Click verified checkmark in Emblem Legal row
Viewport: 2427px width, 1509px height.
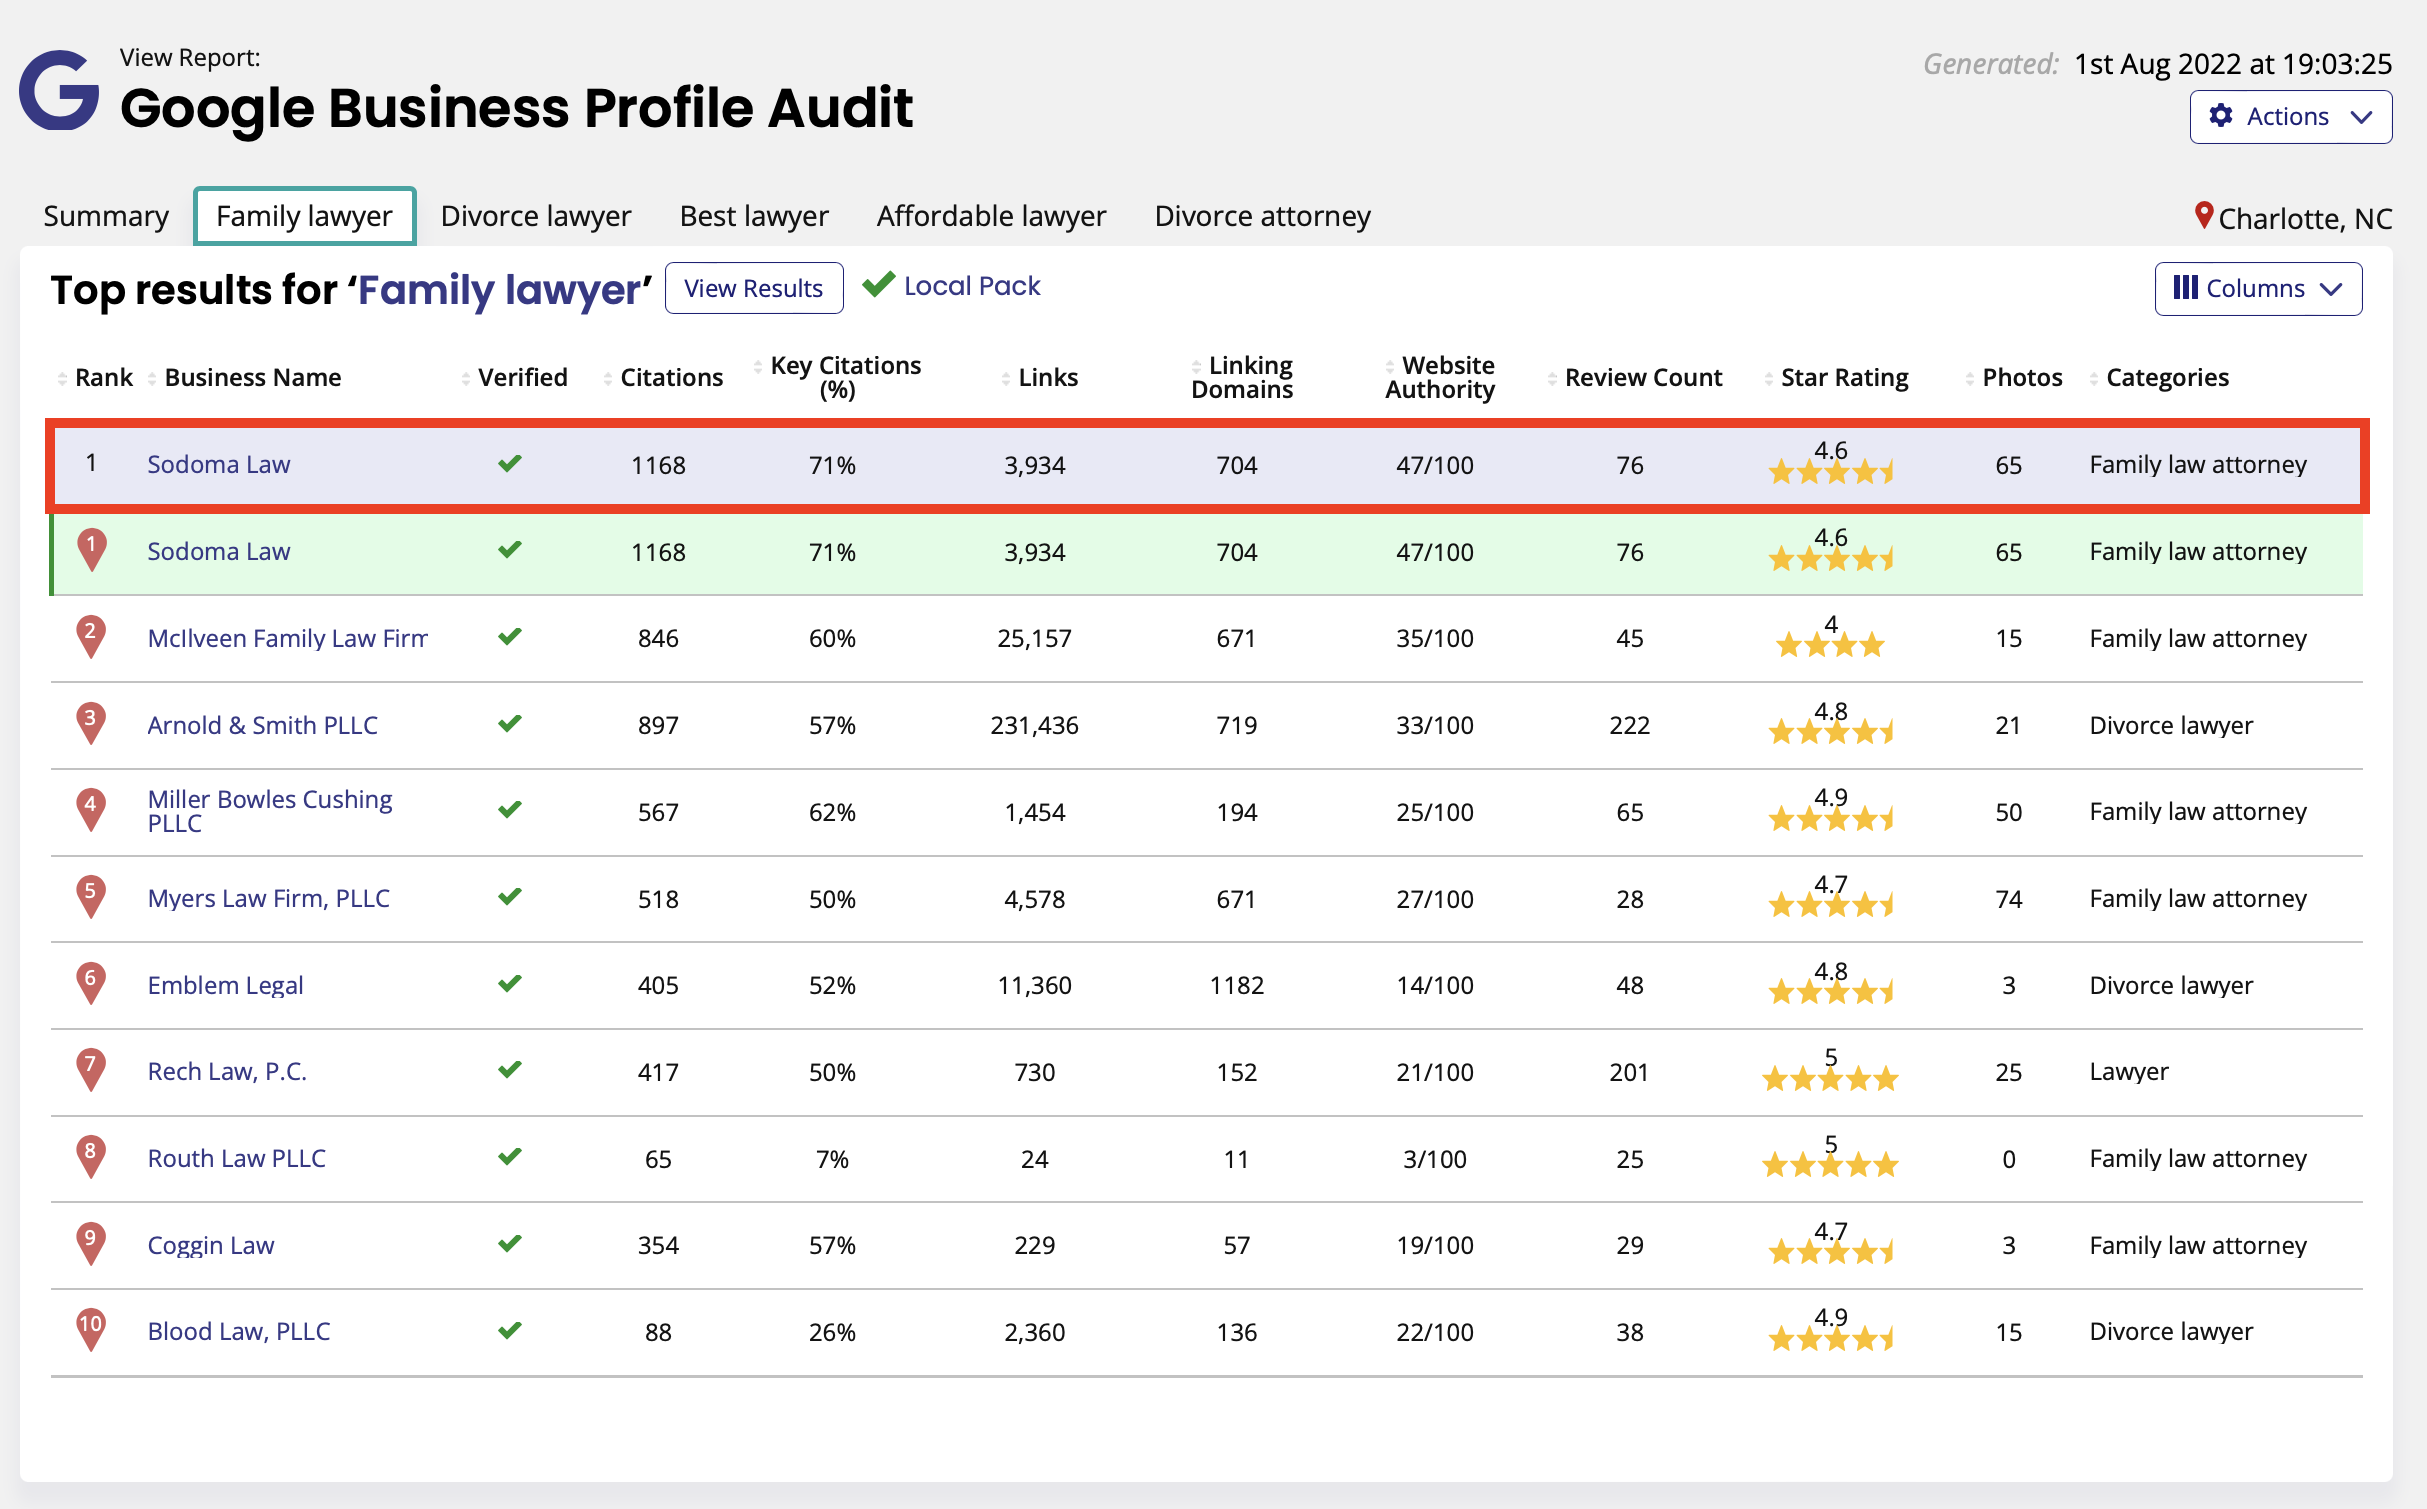[x=510, y=983]
